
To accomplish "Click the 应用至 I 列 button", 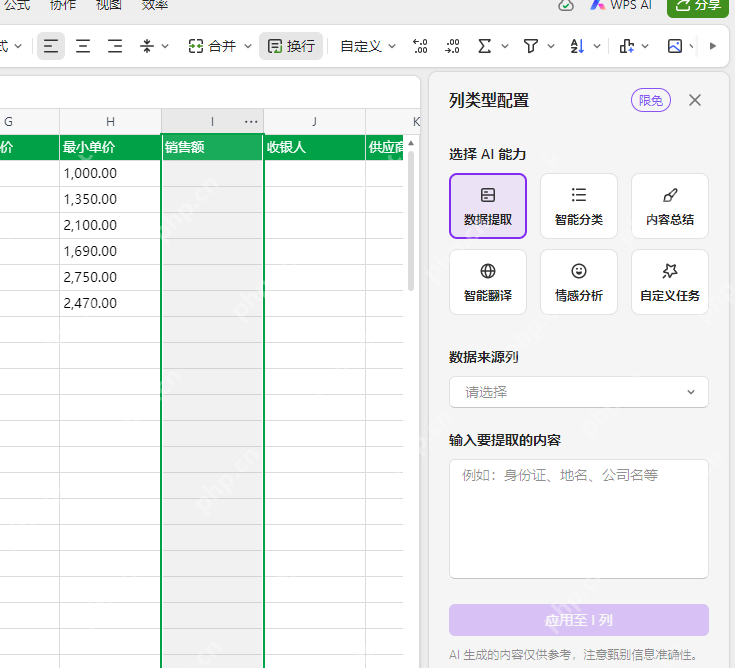I will tap(578, 620).
